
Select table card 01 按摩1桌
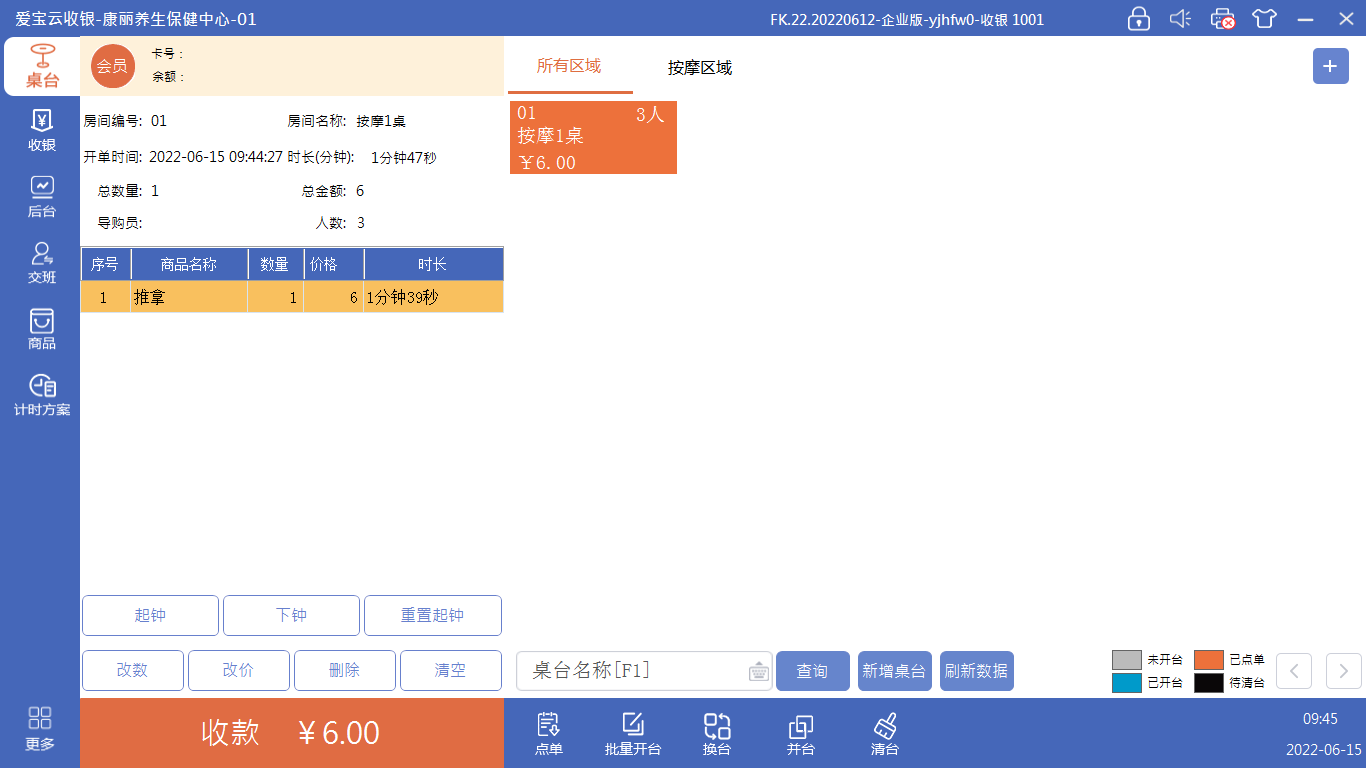click(593, 137)
